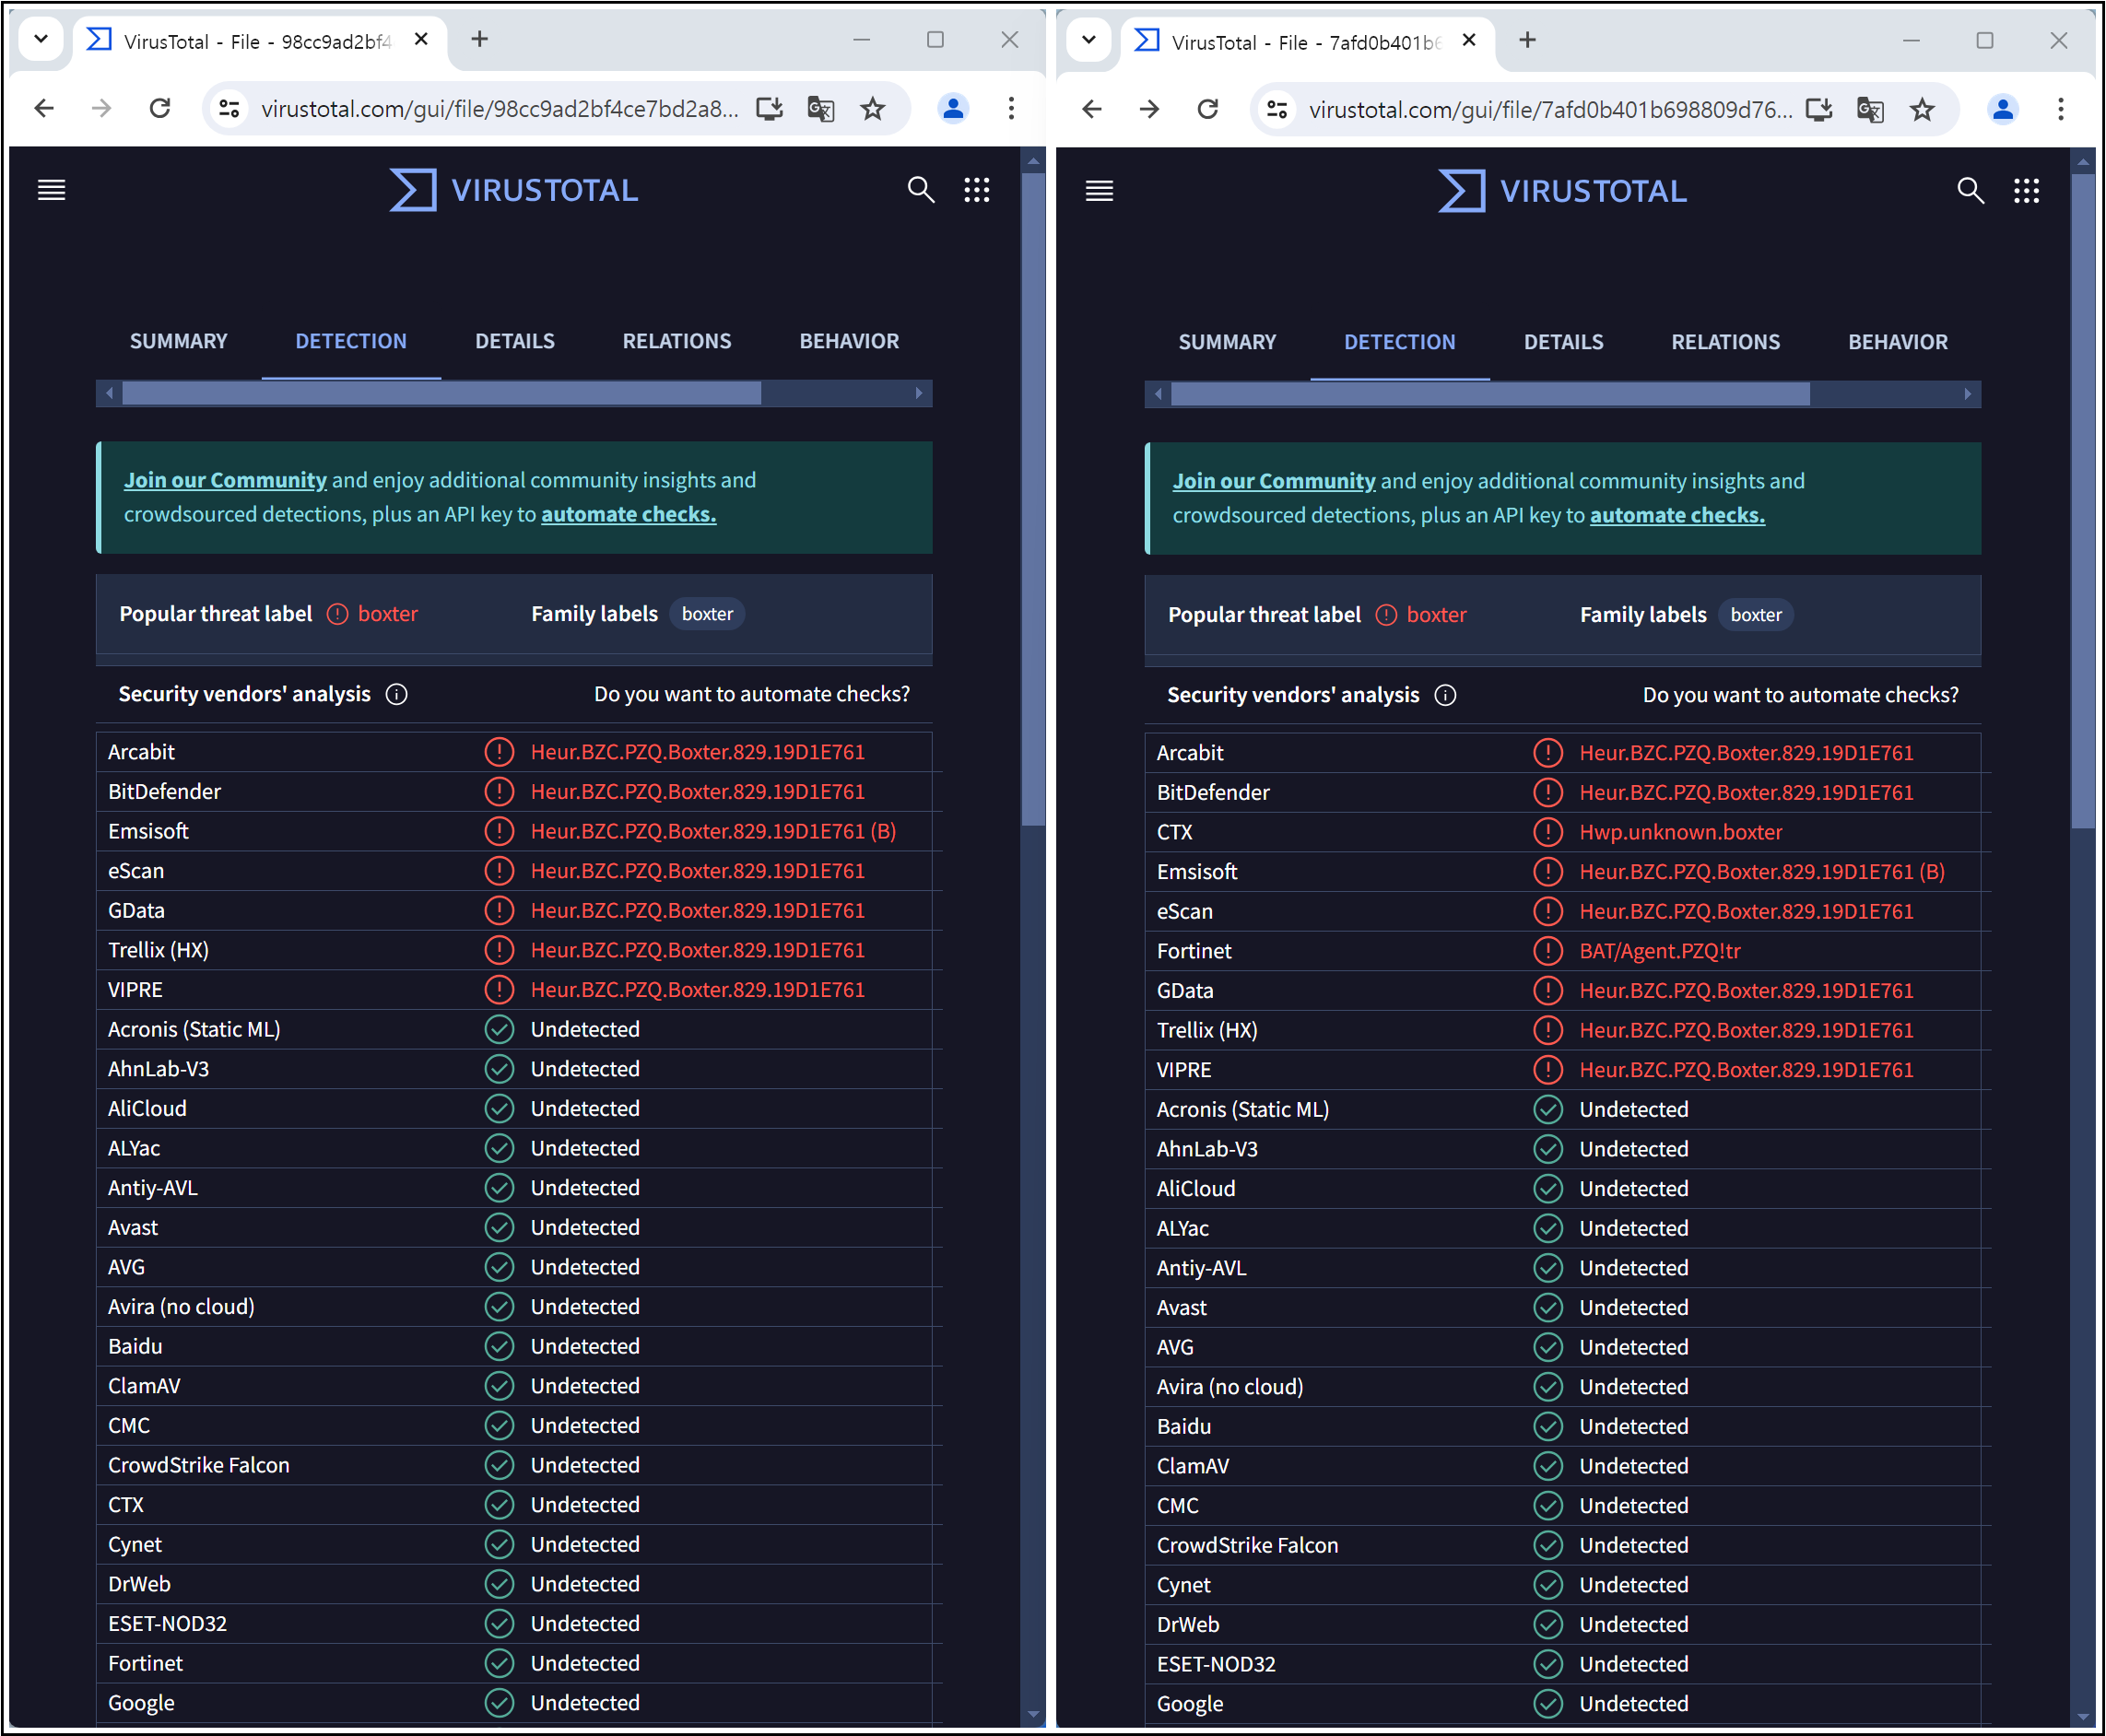Click Join our Community link in right window
2106x1736 pixels.
1274,481
